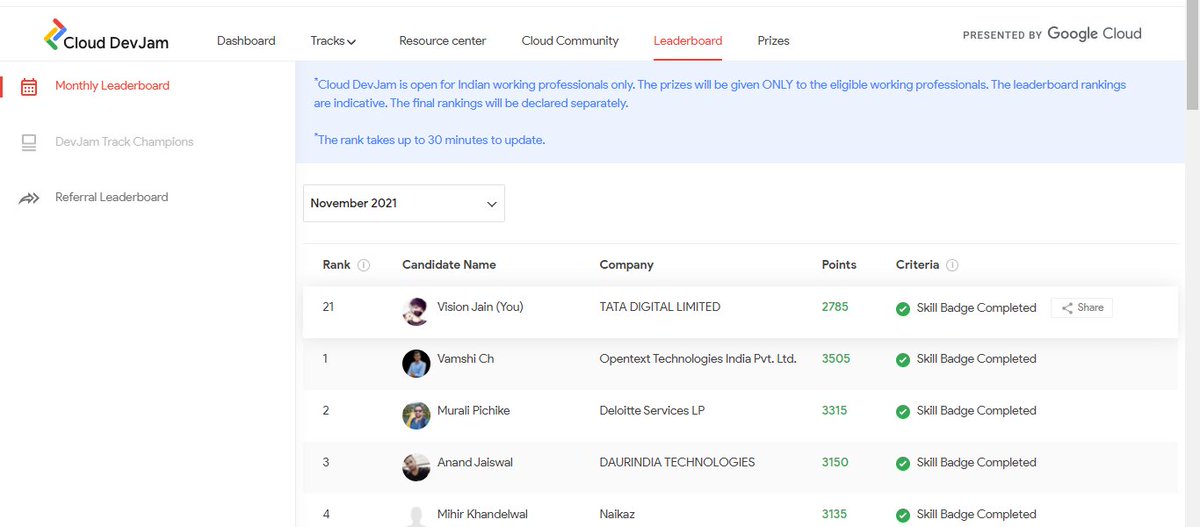
Task: Click the Candidate Name column header
Action: click(449, 265)
